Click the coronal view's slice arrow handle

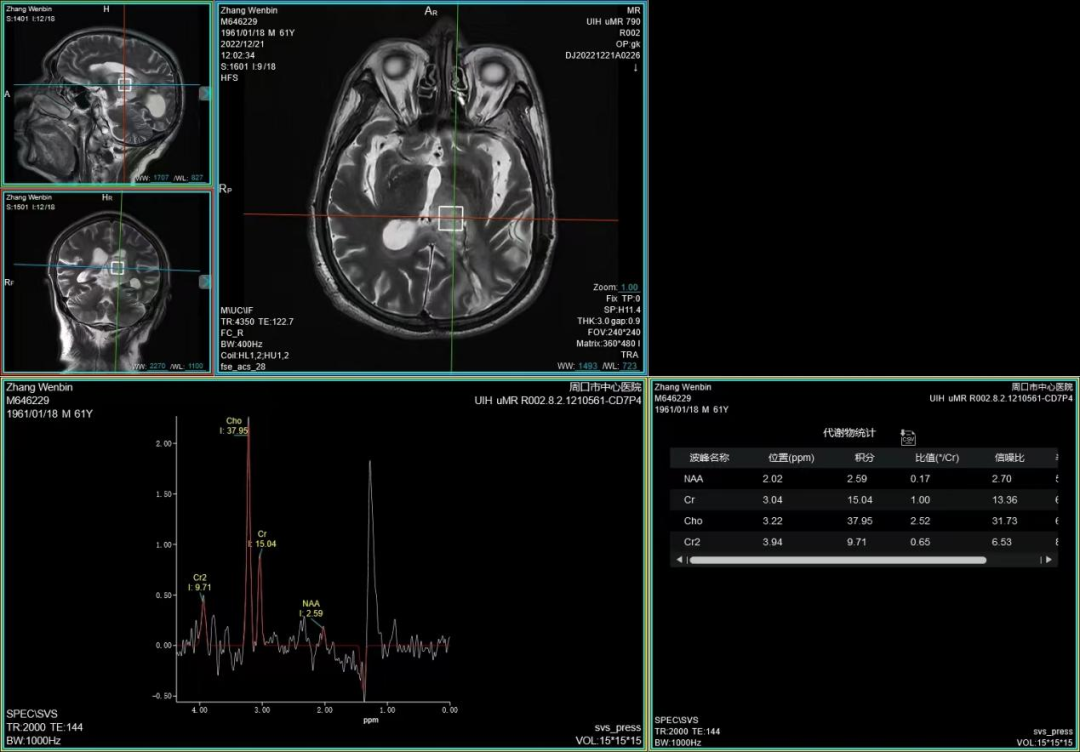pyautogui.click(x=205, y=282)
